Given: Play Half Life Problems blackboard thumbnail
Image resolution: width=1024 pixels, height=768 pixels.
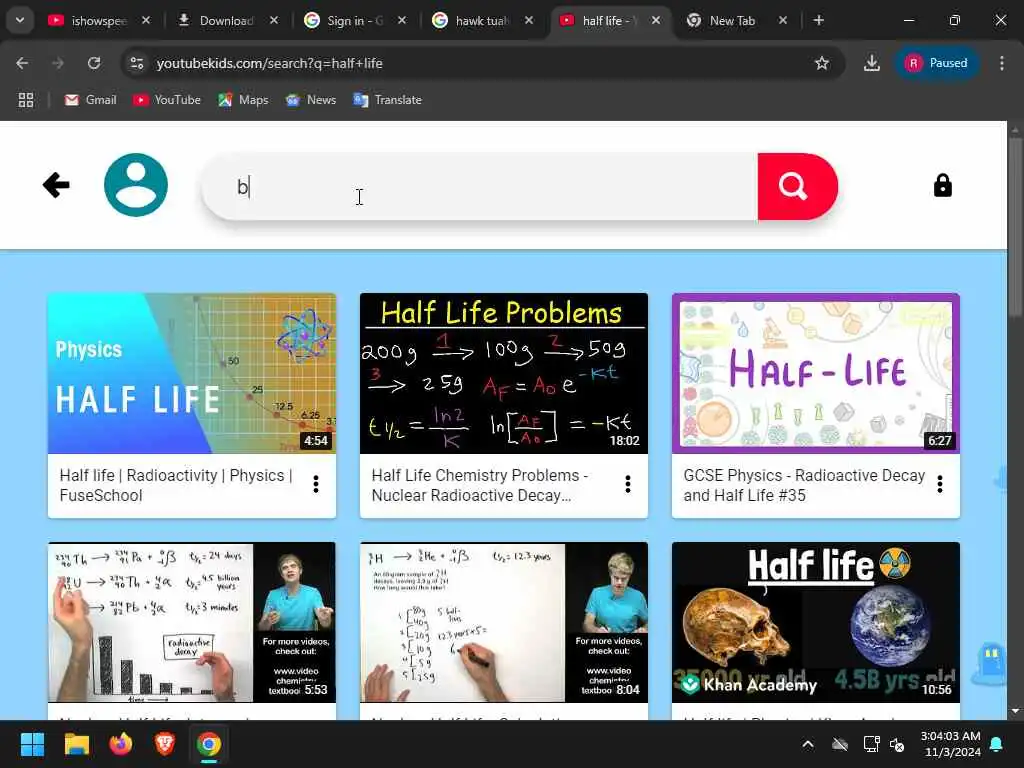Looking at the screenshot, I should [504, 374].
